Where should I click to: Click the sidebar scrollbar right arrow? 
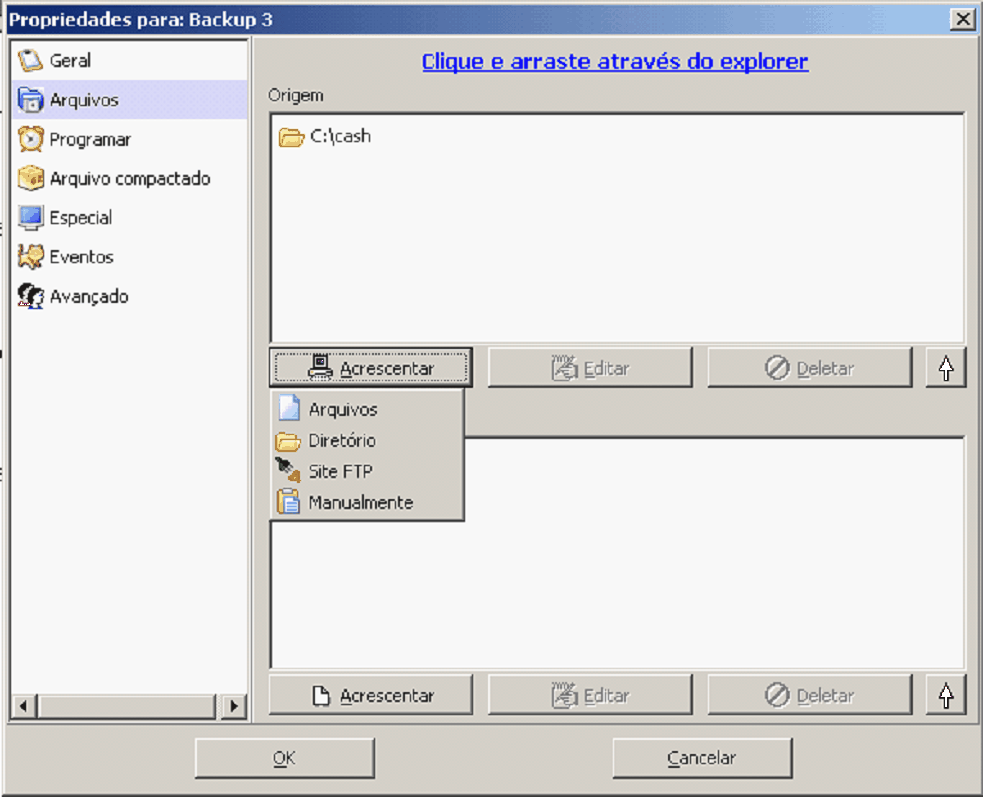pos(234,706)
